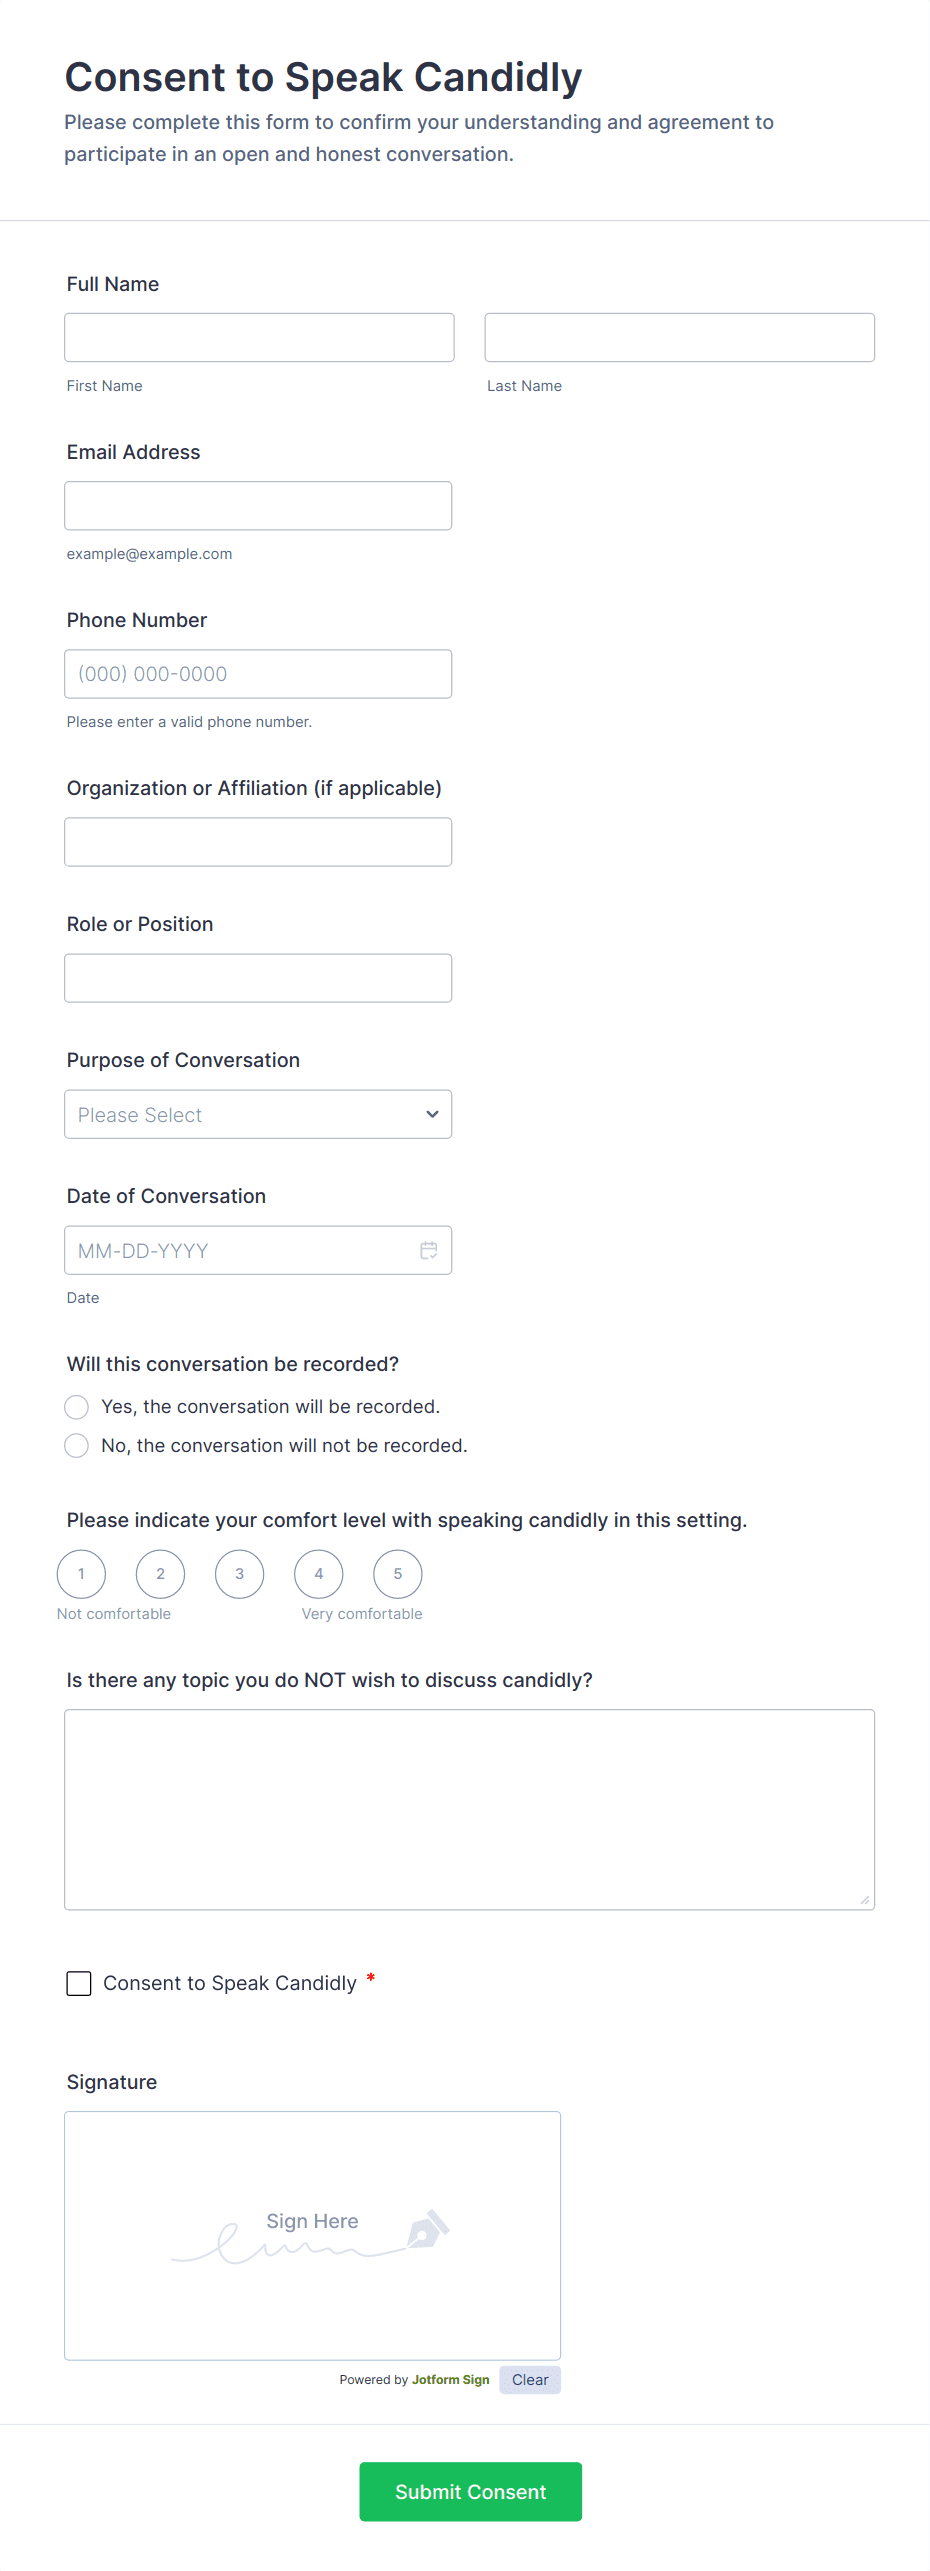Image resolution: width=930 pixels, height=2571 pixels.
Task: Select No, conversation will not be recorded
Action: 77,1446
